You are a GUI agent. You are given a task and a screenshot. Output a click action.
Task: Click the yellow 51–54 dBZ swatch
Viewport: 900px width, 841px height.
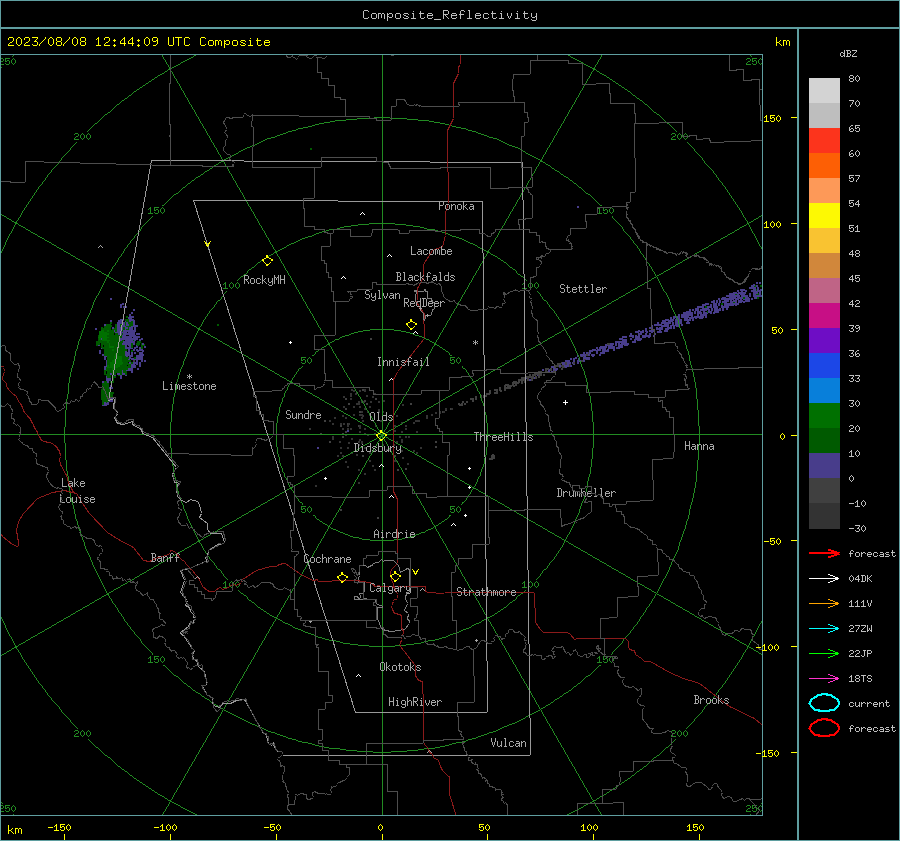tap(824, 216)
